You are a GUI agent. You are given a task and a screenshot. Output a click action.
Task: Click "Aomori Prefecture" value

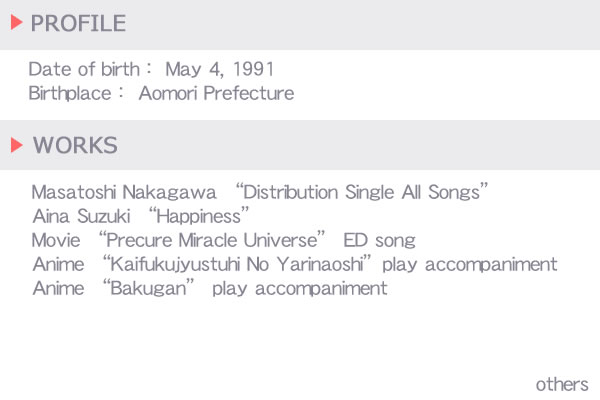[x=217, y=93]
